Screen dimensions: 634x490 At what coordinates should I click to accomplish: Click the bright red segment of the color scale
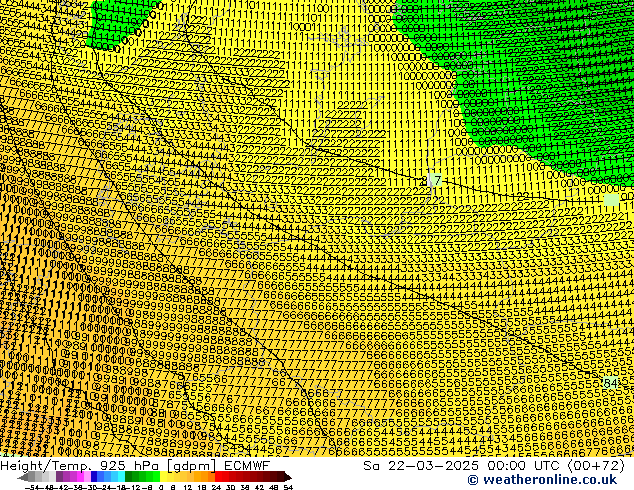coord(218,476)
